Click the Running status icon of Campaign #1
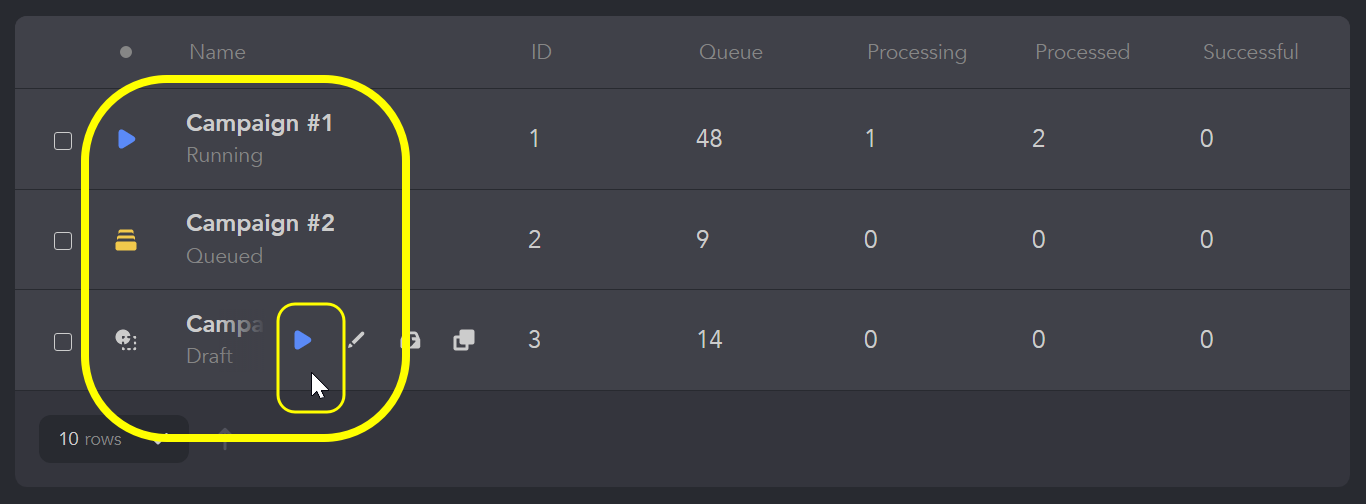The width and height of the screenshot is (1366, 504). coord(126,139)
